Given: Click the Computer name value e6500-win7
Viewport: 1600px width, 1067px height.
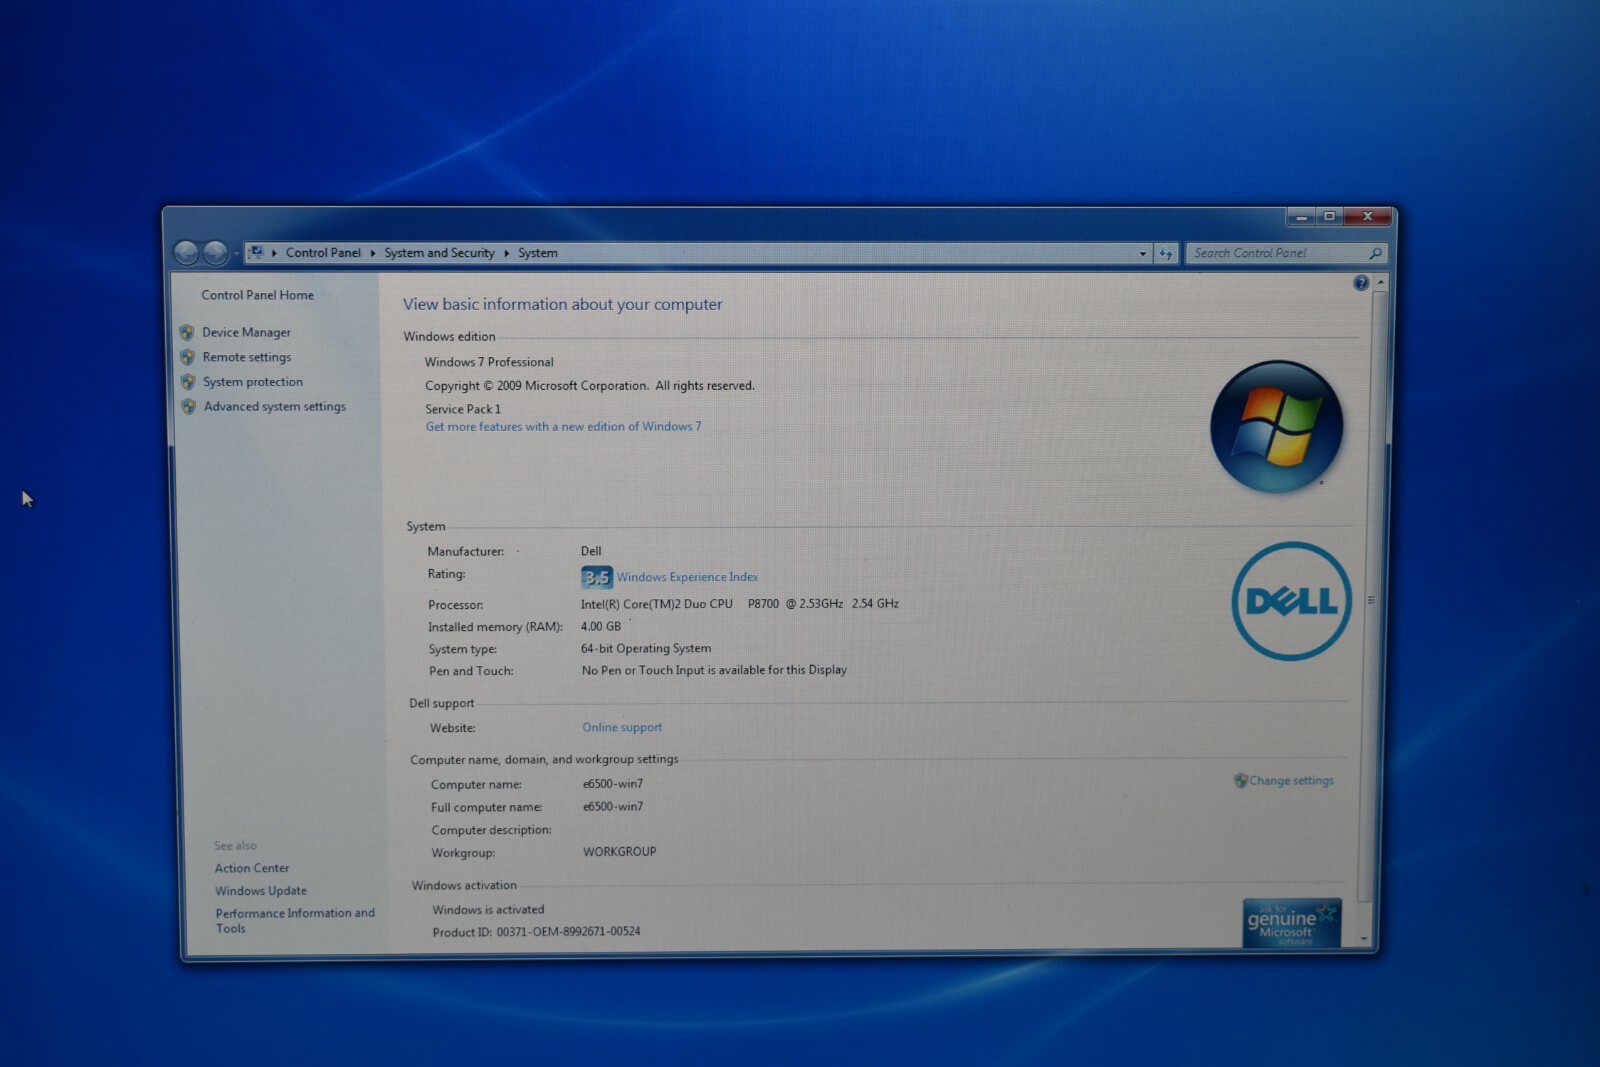Looking at the screenshot, I should click(613, 784).
